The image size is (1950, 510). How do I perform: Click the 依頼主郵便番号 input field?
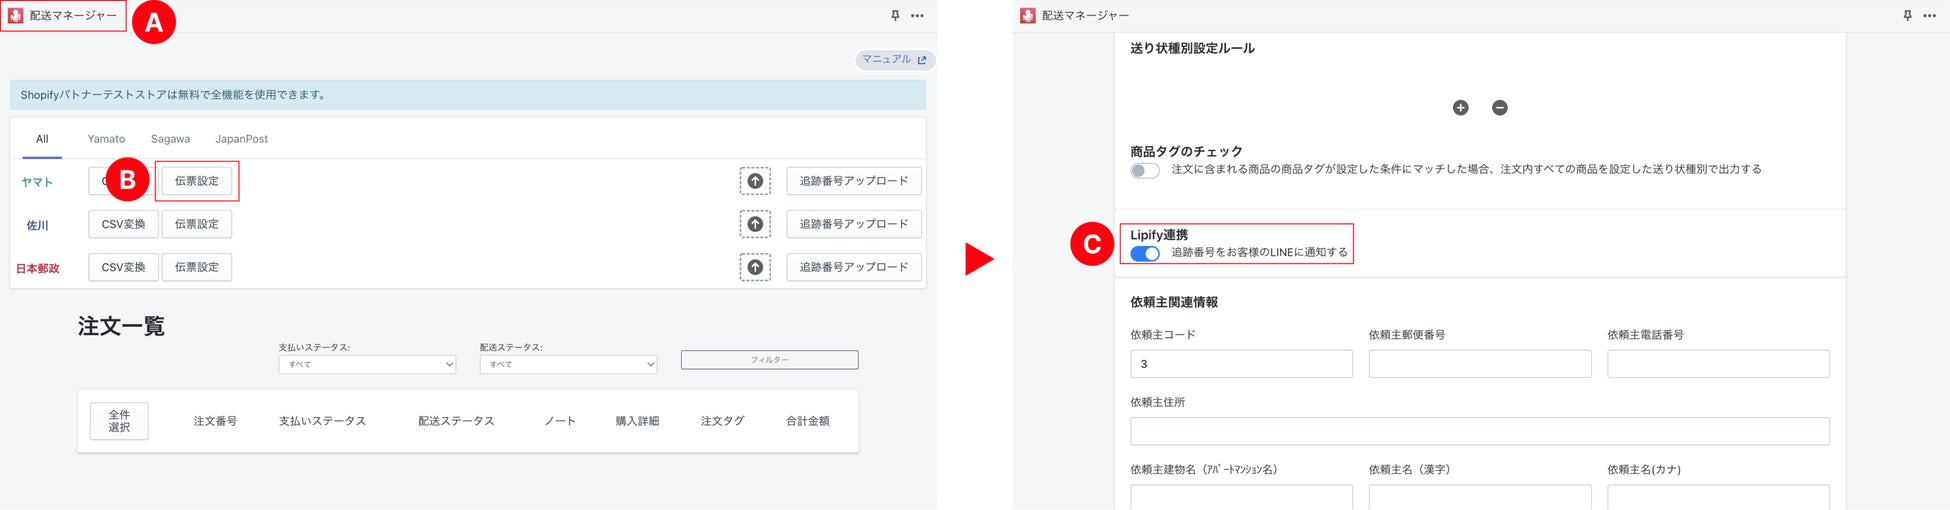pyautogui.click(x=1480, y=364)
